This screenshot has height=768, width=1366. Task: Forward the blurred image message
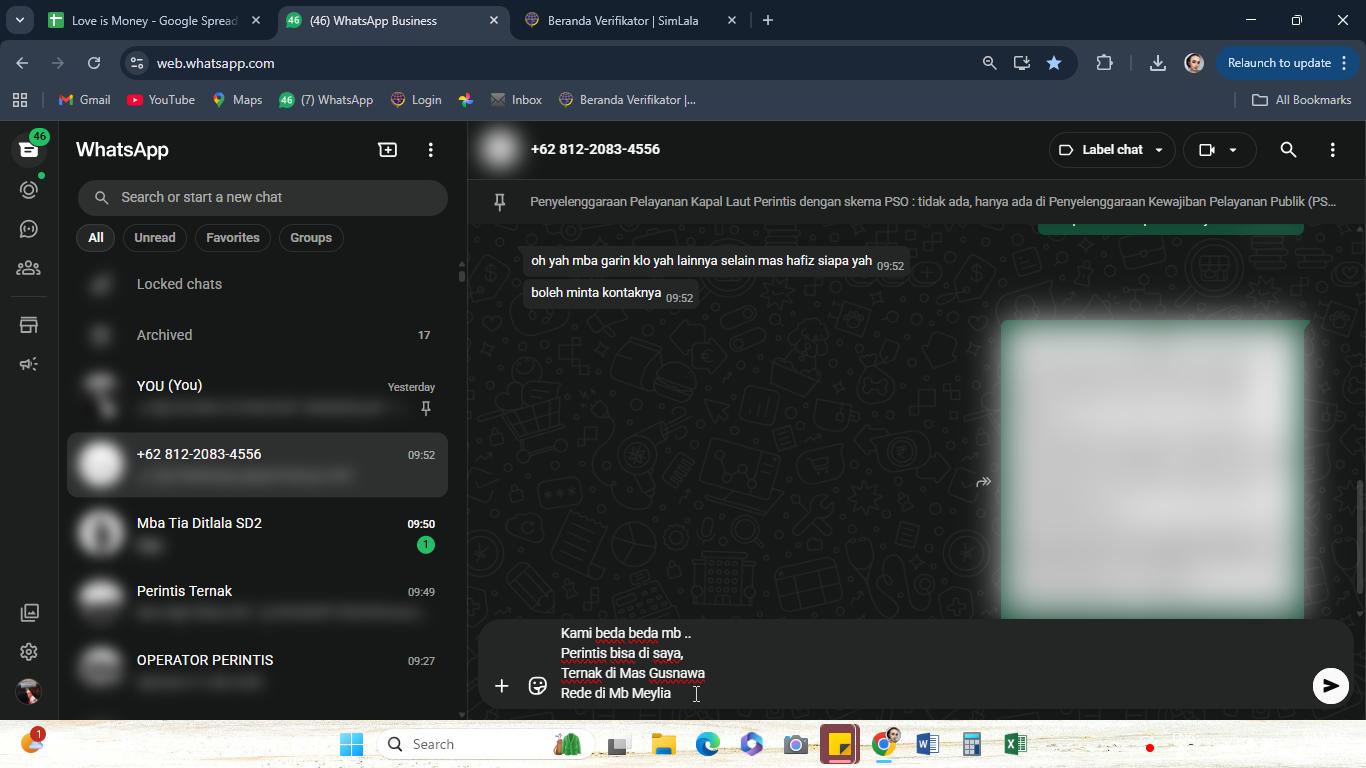[x=983, y=482]
